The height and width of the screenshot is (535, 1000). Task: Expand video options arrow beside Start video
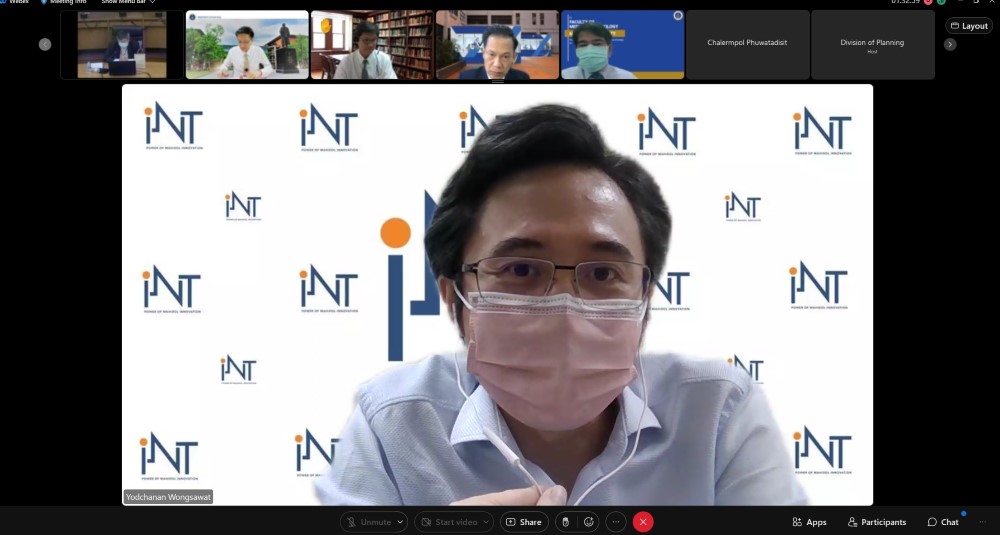coord(487,522)
